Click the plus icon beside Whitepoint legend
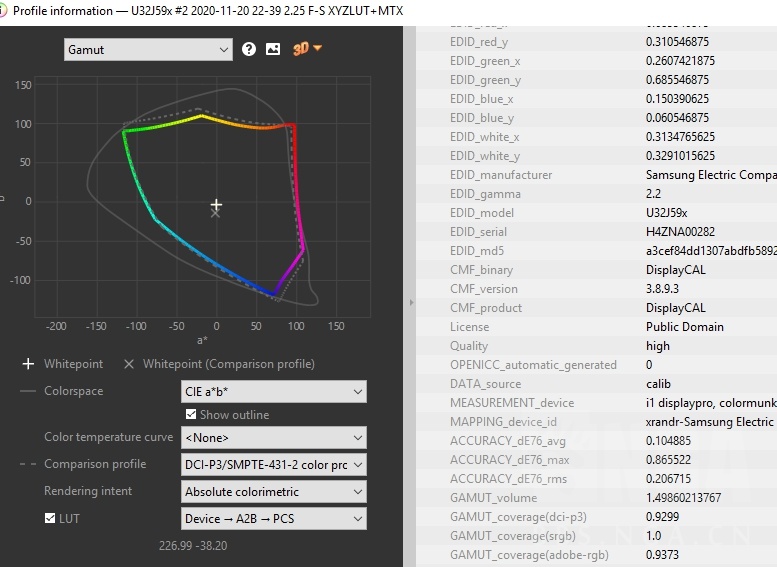This screenshot has height=567, width=777. click(28, 364)
